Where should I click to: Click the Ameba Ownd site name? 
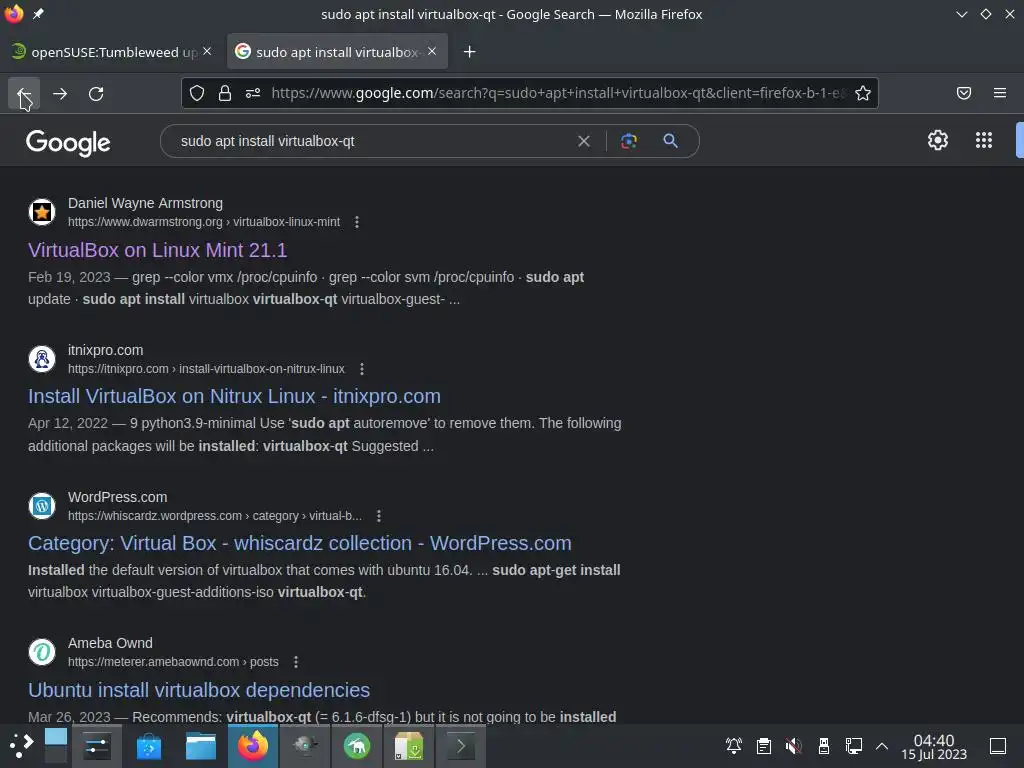(110, 643)
